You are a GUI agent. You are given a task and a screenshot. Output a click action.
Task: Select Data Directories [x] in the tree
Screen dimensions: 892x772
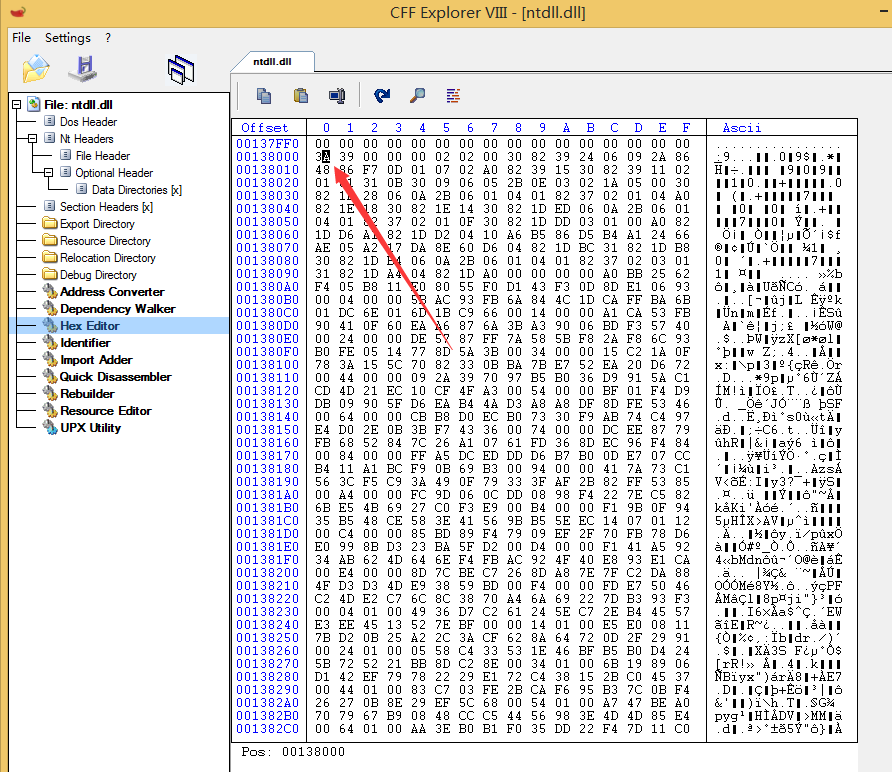tap(137, 190)
